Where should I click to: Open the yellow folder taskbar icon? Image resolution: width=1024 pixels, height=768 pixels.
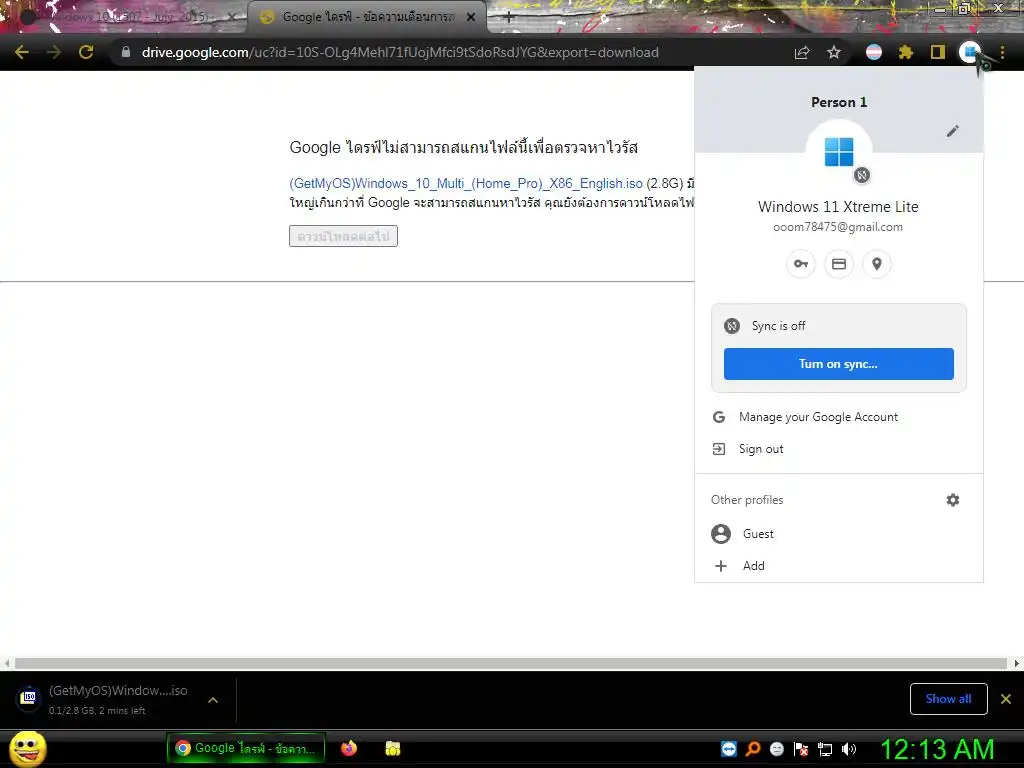[x=392, y=748]
